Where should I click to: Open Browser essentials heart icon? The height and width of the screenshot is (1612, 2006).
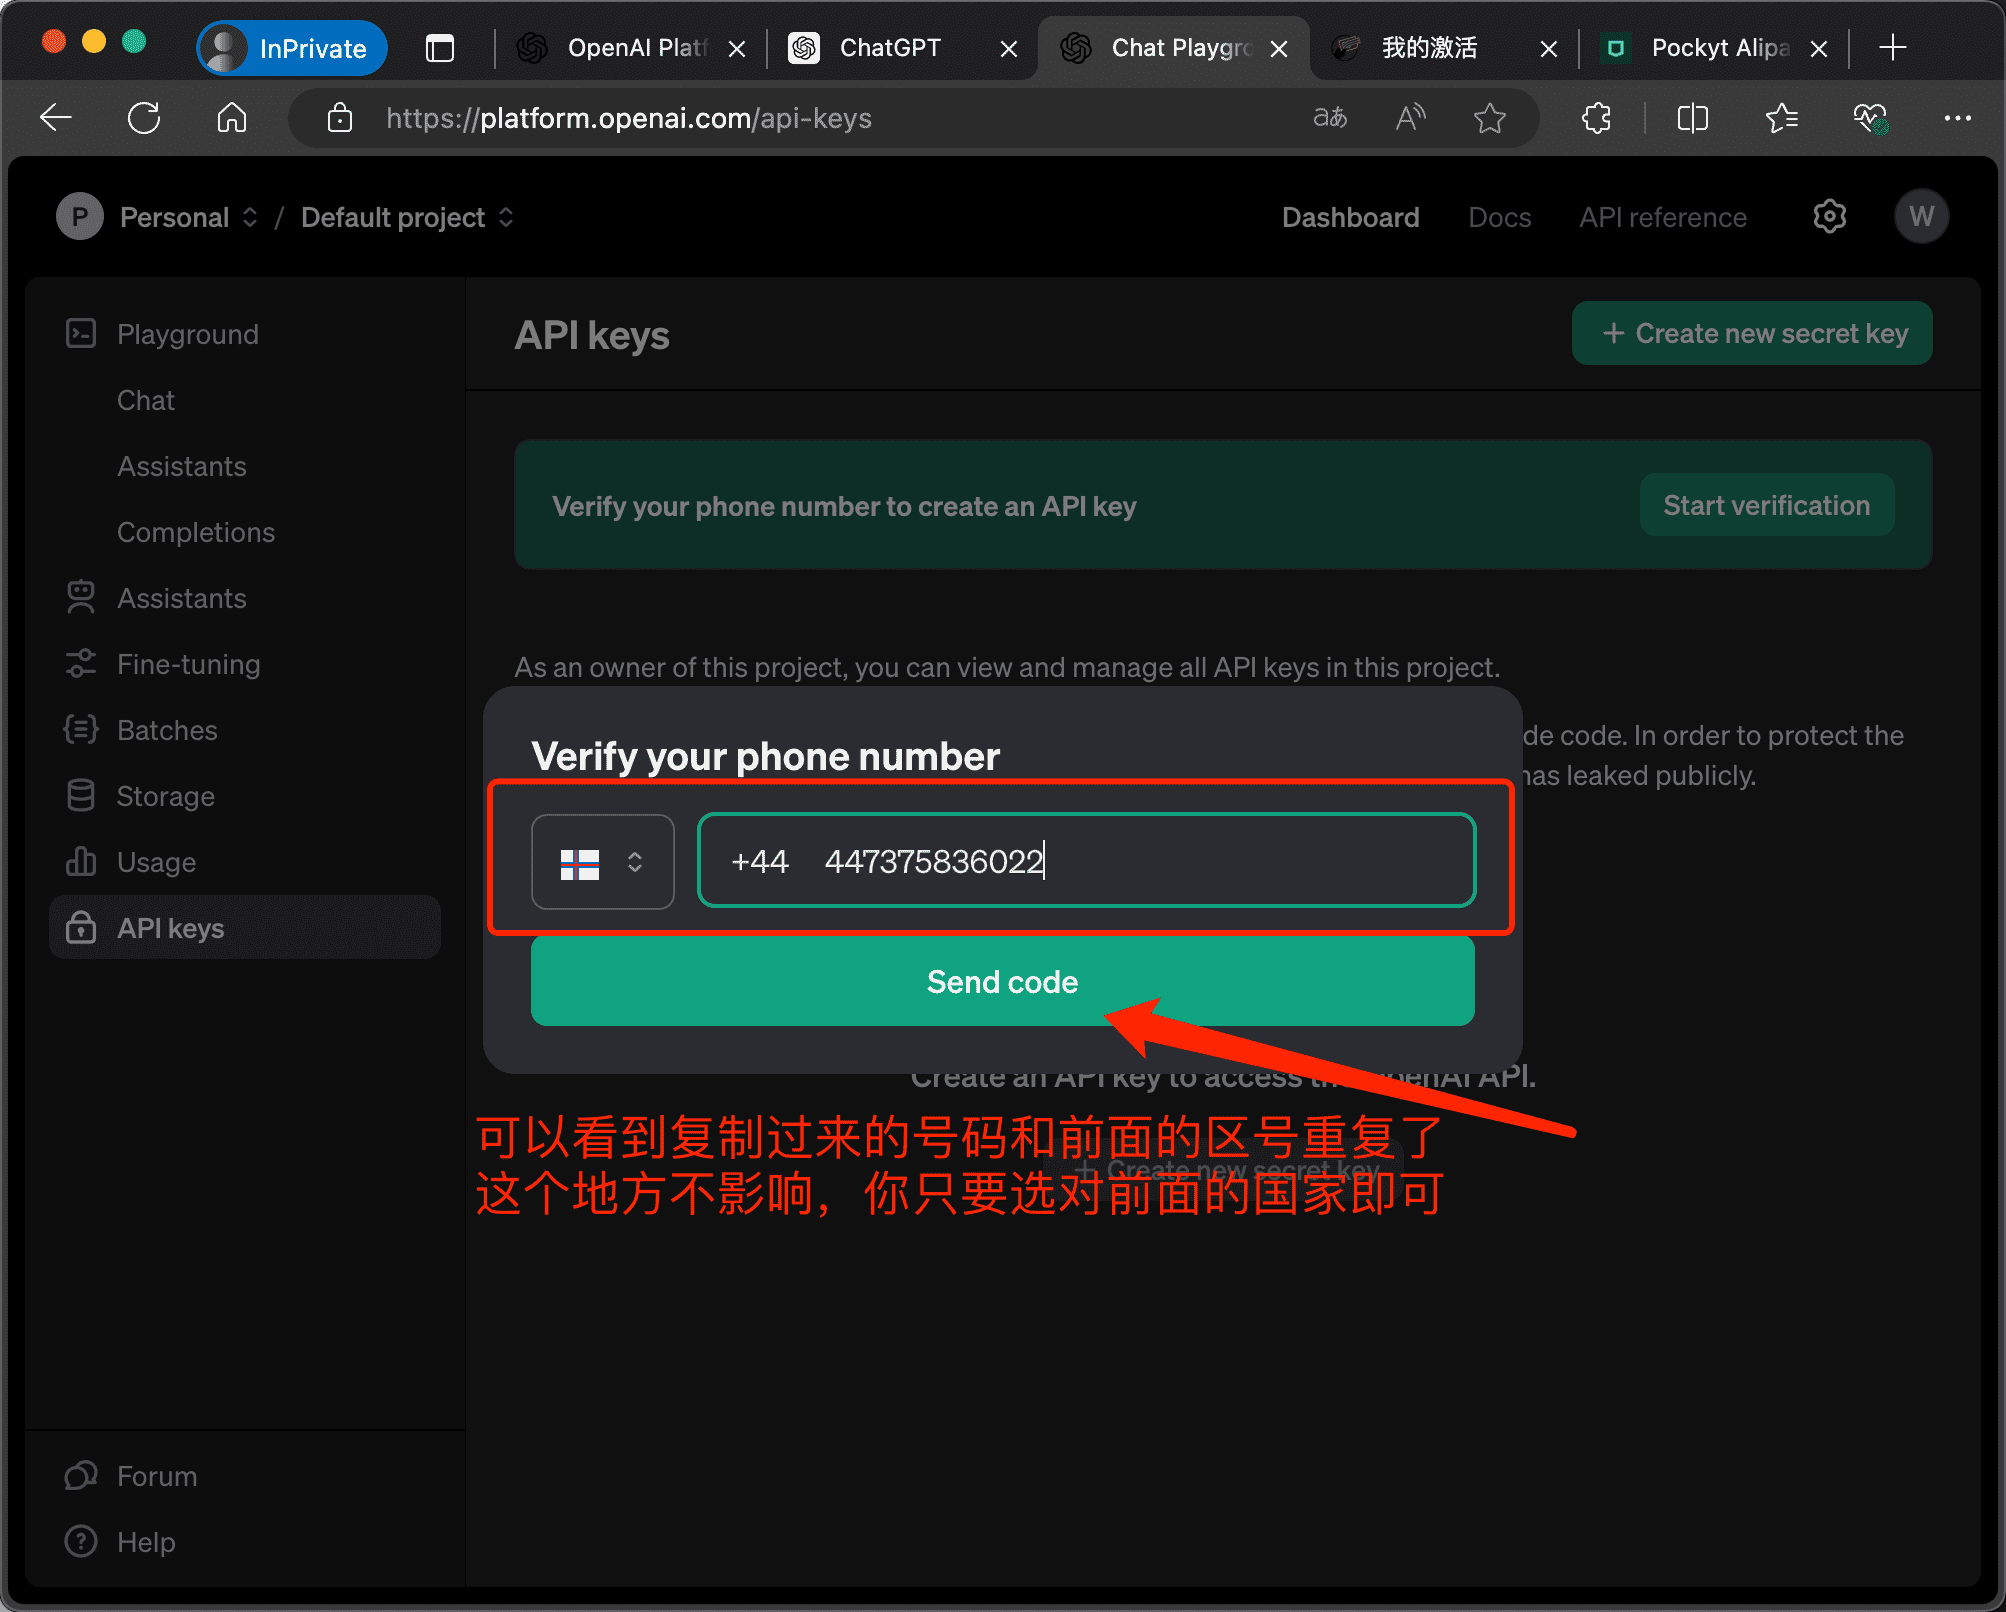[1870, 118]
